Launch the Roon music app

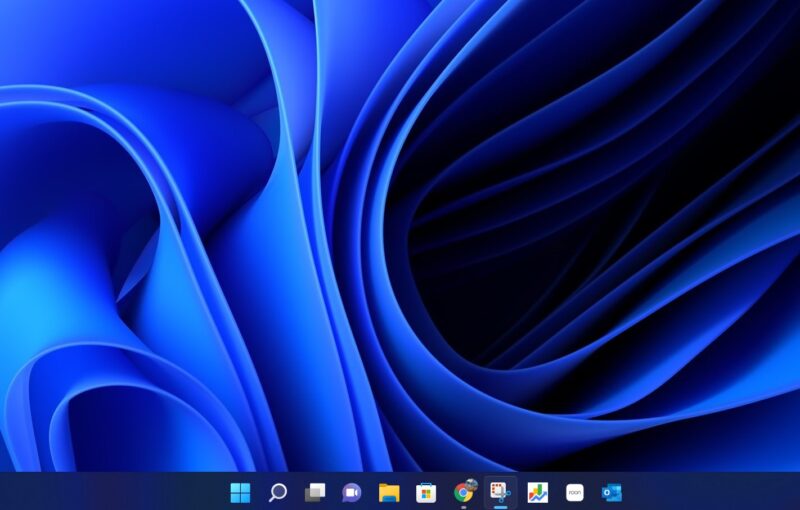click(x=575, y=492)
